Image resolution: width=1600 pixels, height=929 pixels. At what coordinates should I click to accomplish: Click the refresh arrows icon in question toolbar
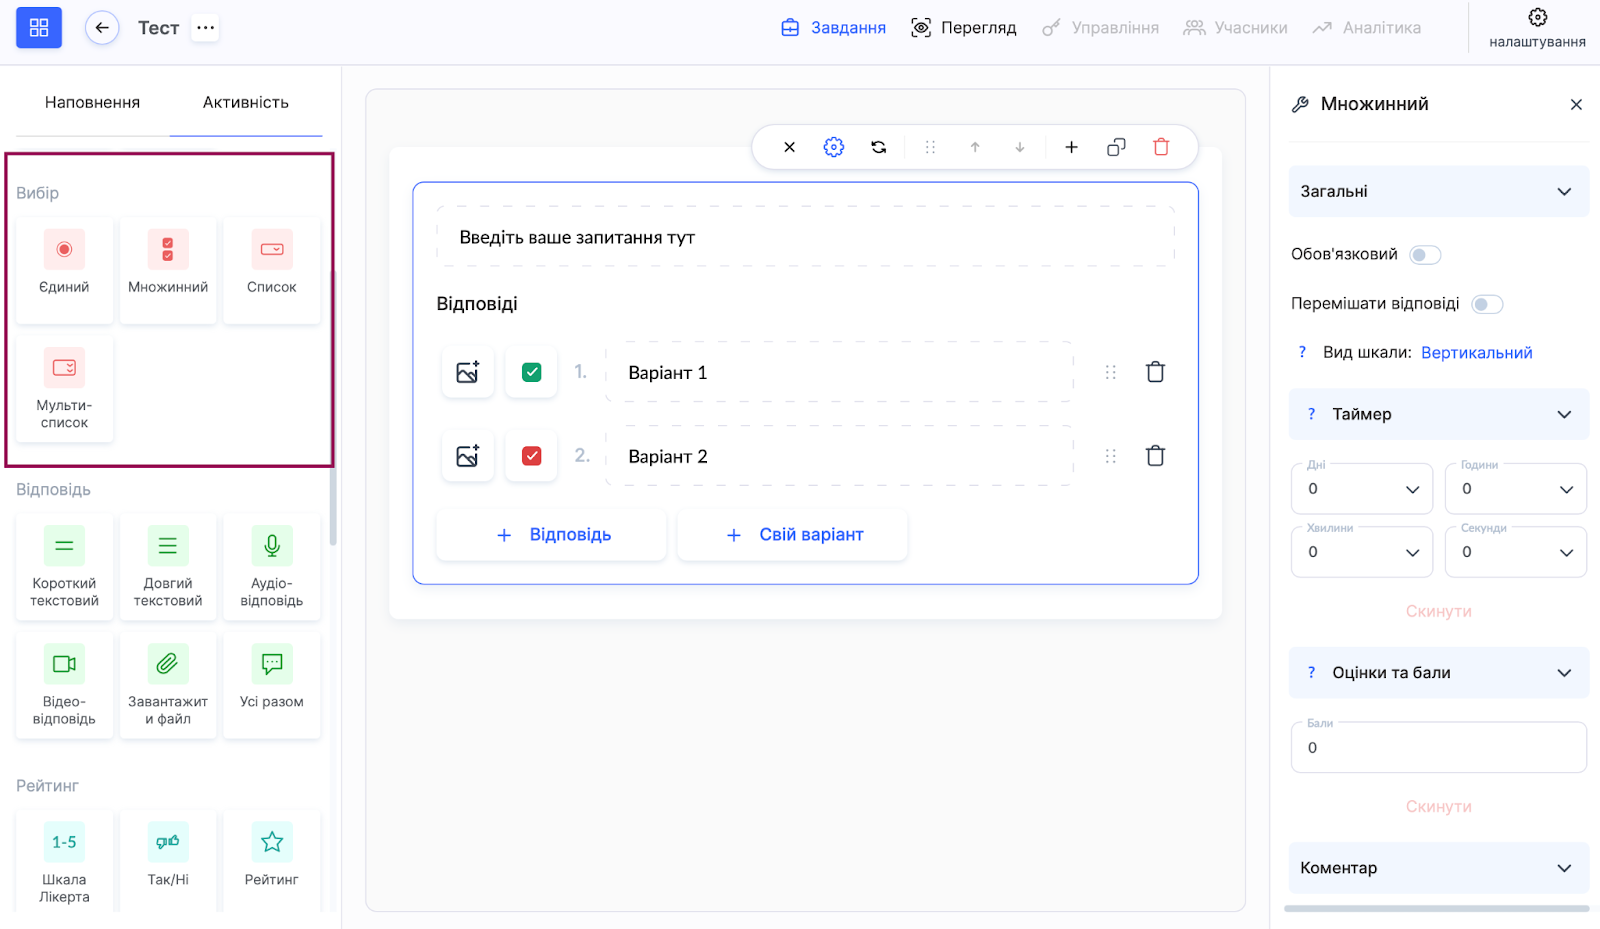point(878,147)
